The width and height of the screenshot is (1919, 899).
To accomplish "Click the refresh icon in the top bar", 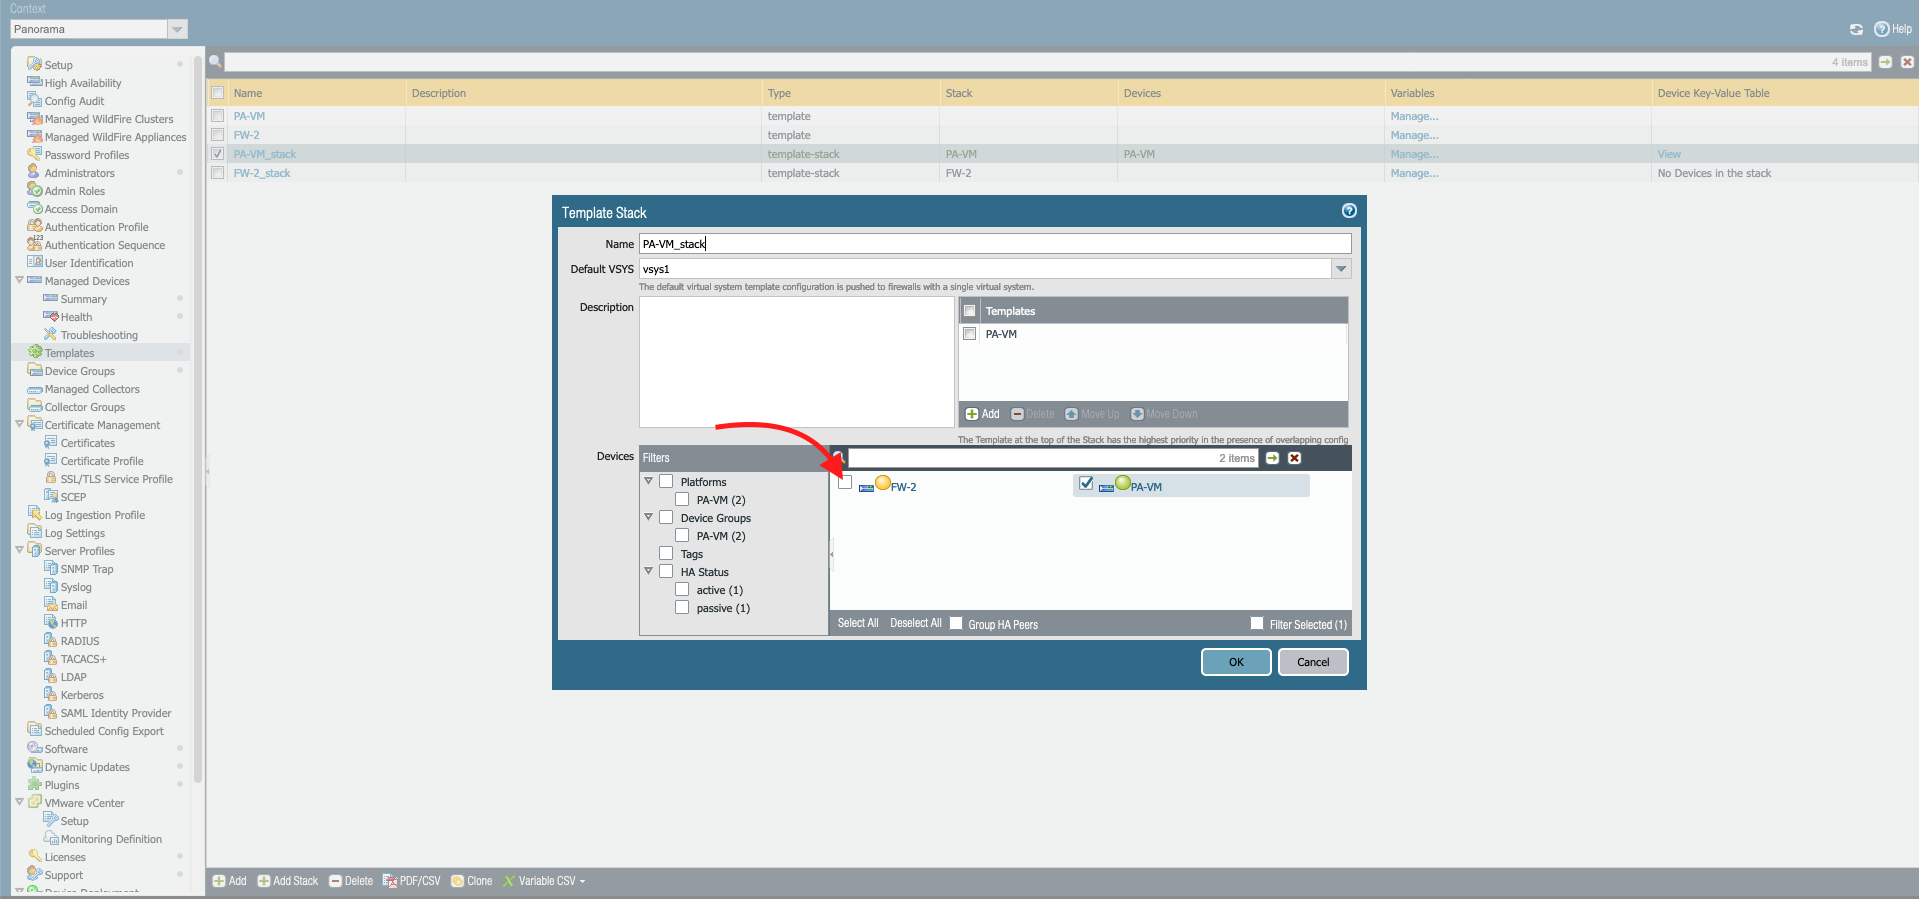I will [x=1856, y=30].
